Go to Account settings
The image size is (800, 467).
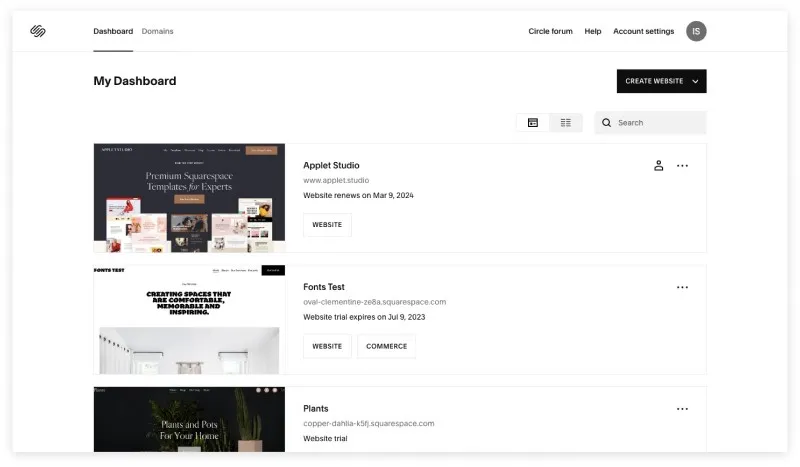643,31
